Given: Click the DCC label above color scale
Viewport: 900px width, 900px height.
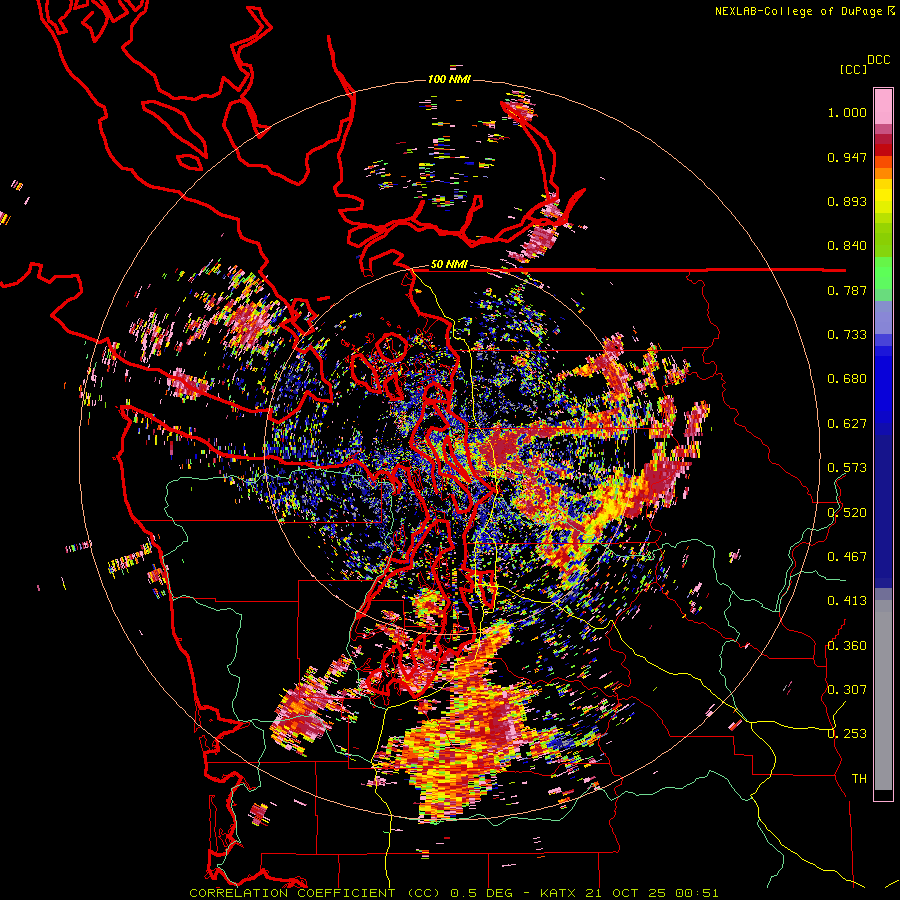Looking at the screenshot, I should coord(878,60).
